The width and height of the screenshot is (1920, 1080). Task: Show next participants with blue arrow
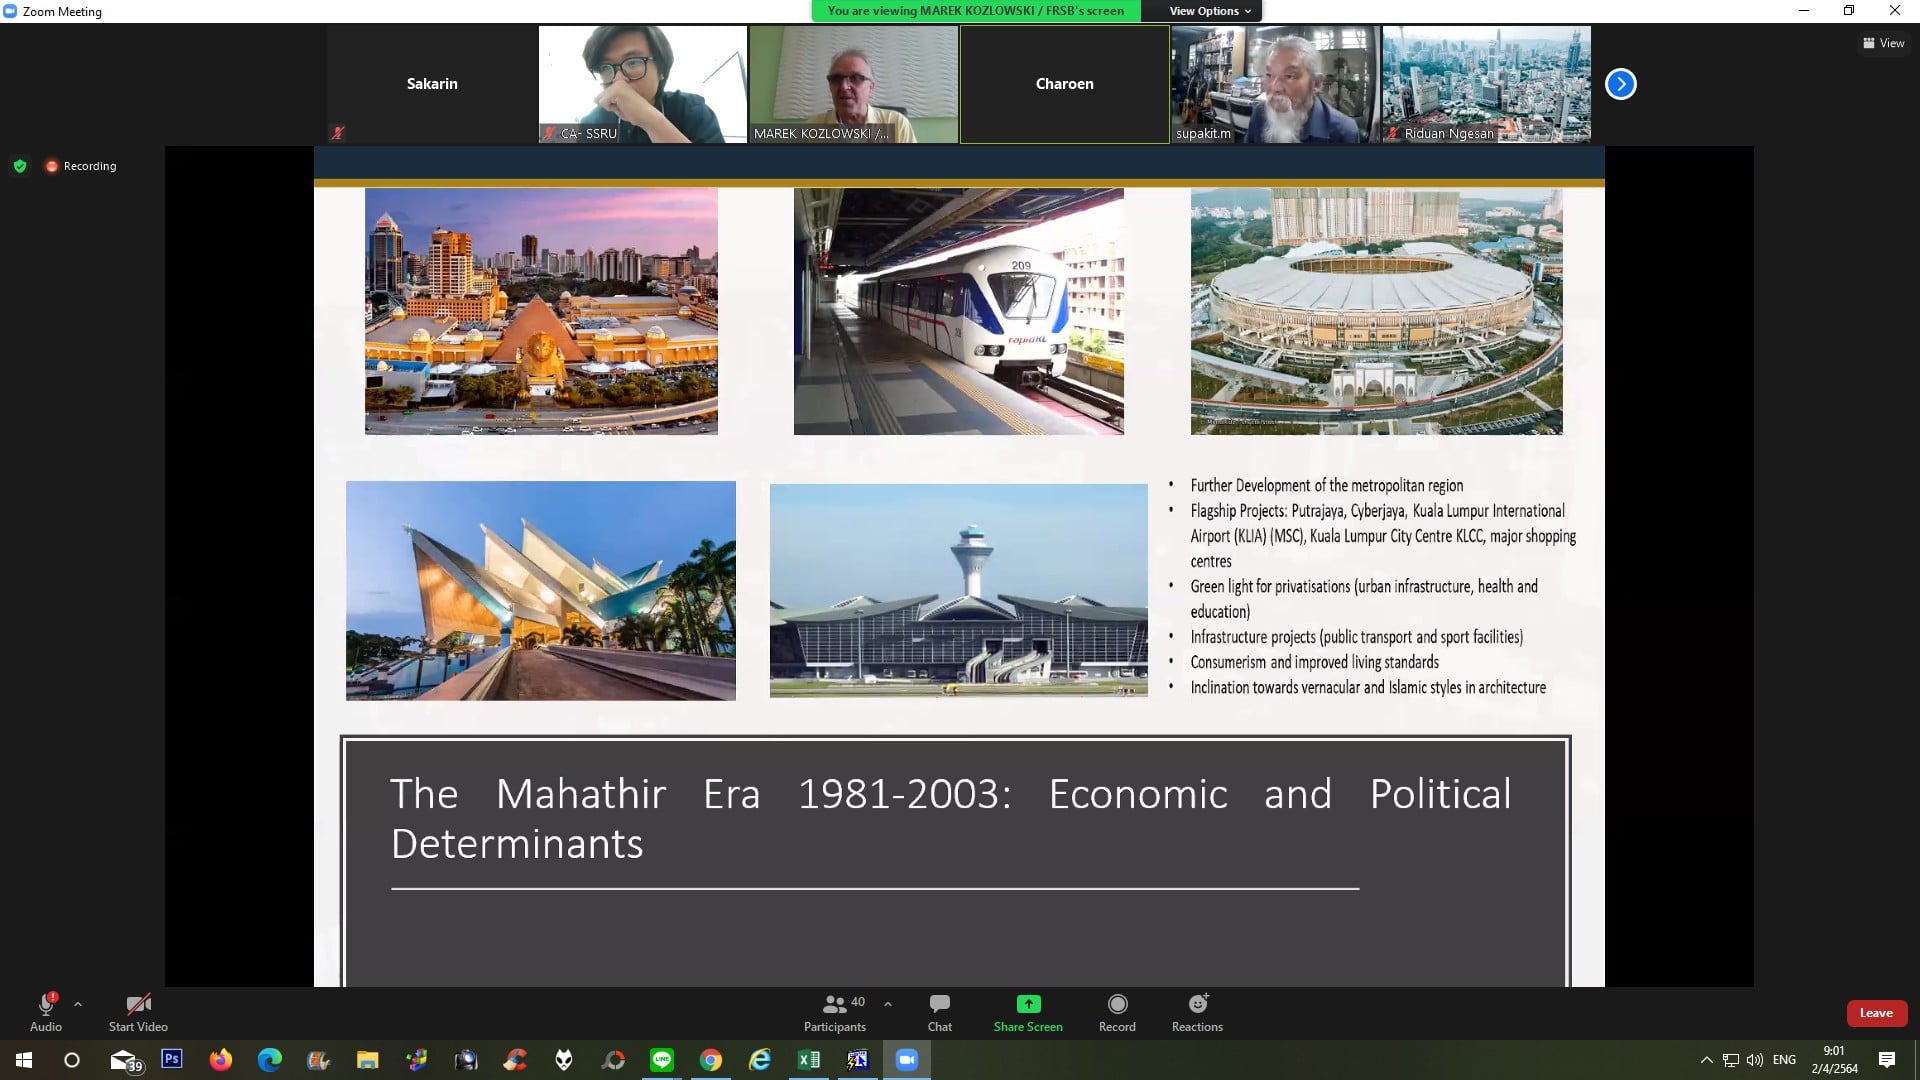coord(1620,84)
